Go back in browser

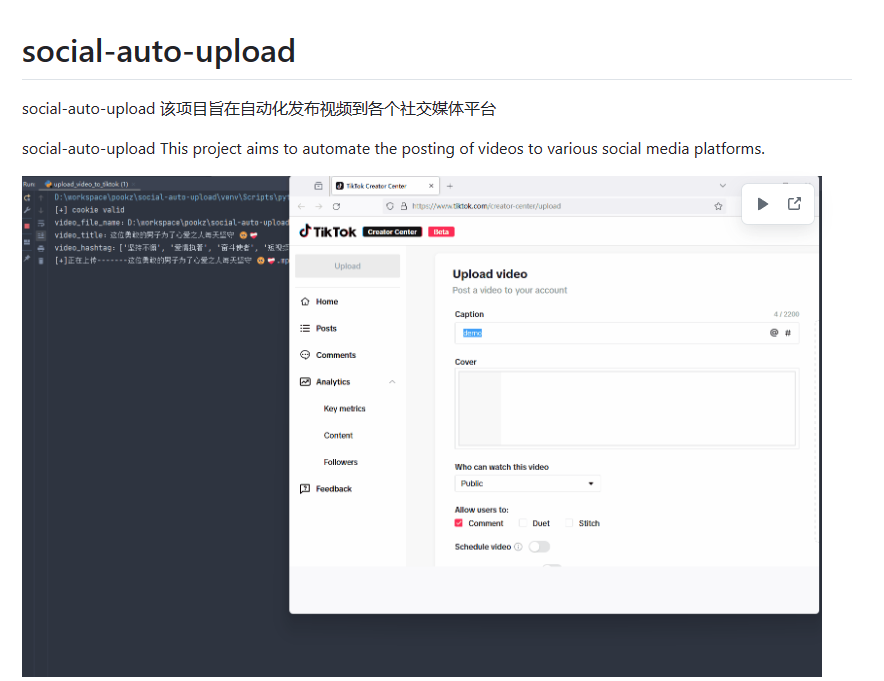(302, 206)
